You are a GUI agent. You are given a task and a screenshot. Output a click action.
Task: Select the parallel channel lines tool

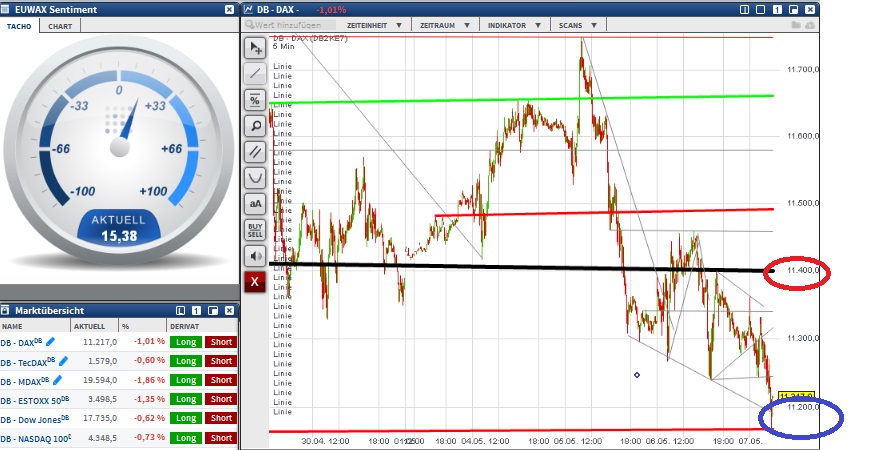coord(255,151)
